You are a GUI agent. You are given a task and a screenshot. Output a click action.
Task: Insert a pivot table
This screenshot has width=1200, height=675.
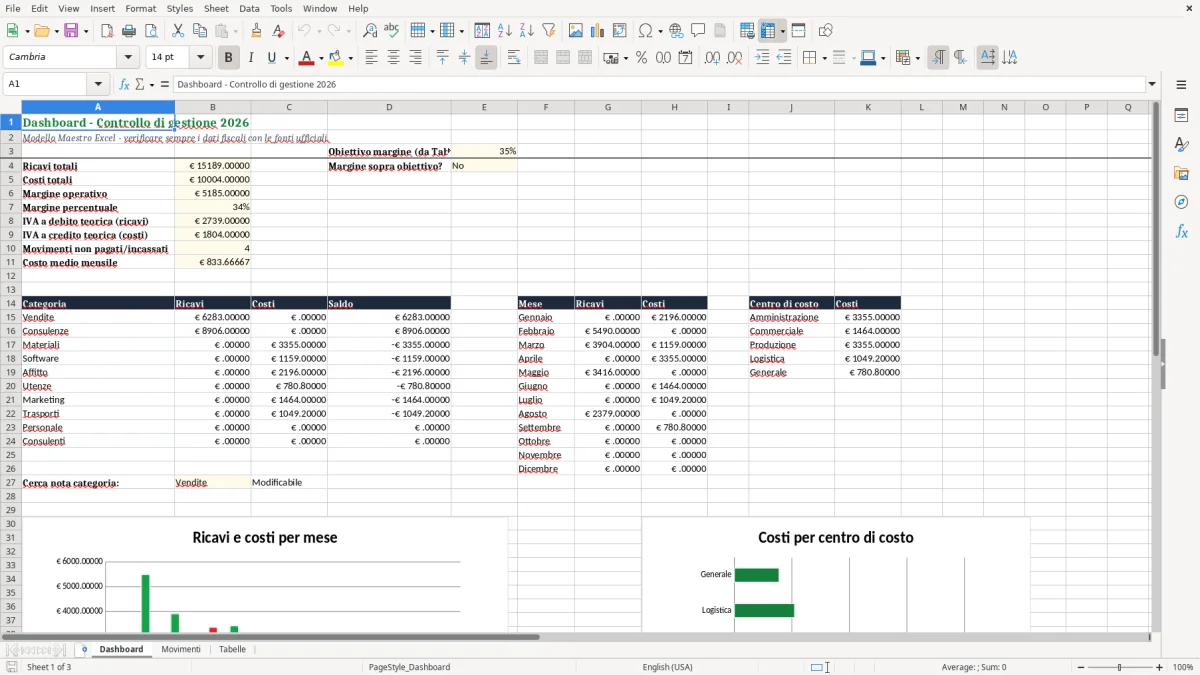coord(620,31)
